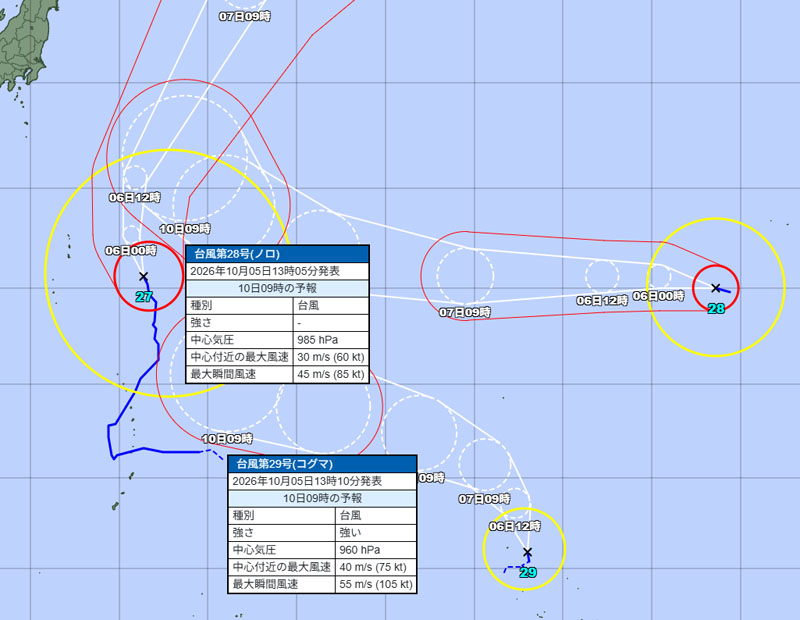800x620 pixels.
Task: Select the 45 m/s (85 kt) gust value
Action: point(331,374)
